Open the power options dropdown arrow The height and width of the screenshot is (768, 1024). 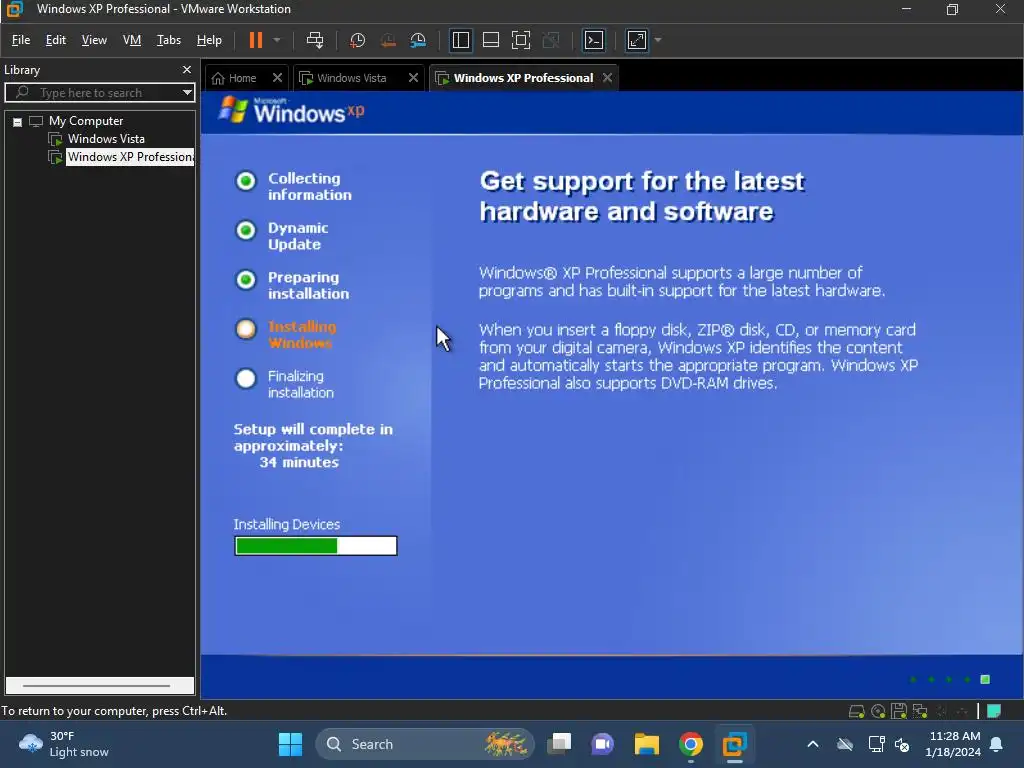(277, 40)
